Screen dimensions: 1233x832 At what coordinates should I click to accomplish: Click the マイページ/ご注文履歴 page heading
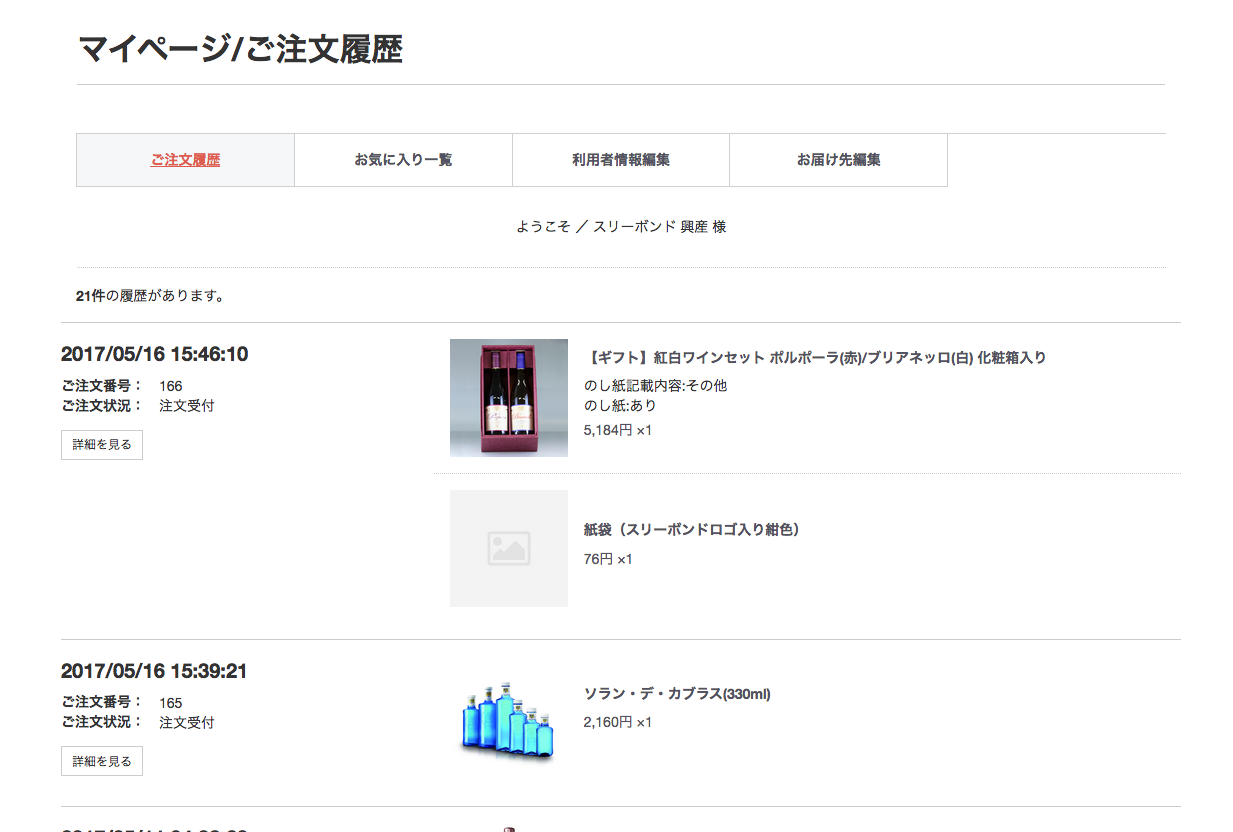point(240,49)
